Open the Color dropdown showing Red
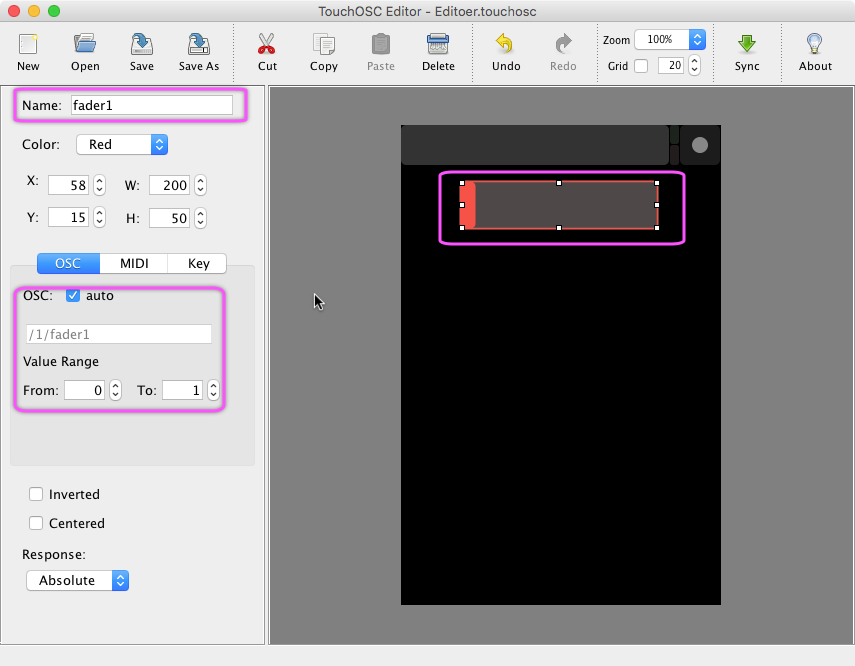 [x=122, y=144]
